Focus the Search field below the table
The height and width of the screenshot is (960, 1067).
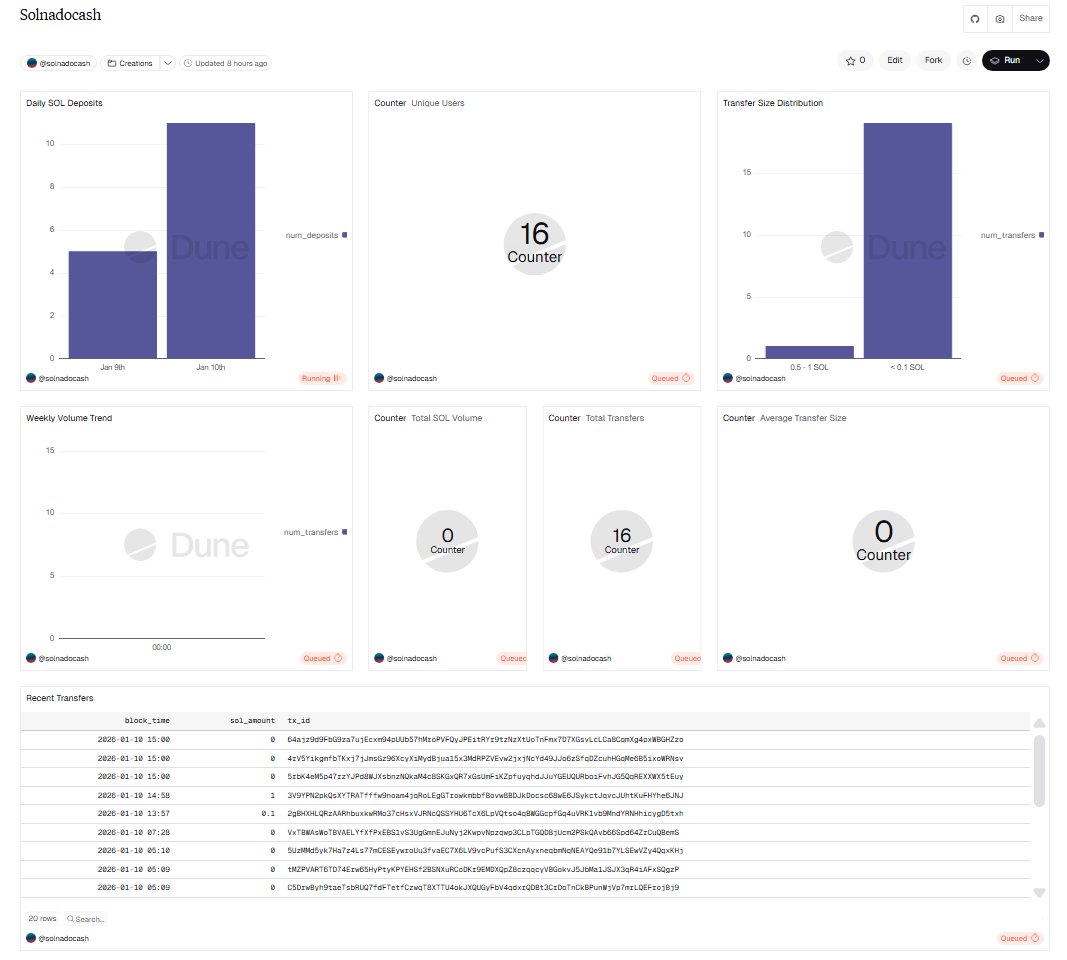[x=86, y=919]
